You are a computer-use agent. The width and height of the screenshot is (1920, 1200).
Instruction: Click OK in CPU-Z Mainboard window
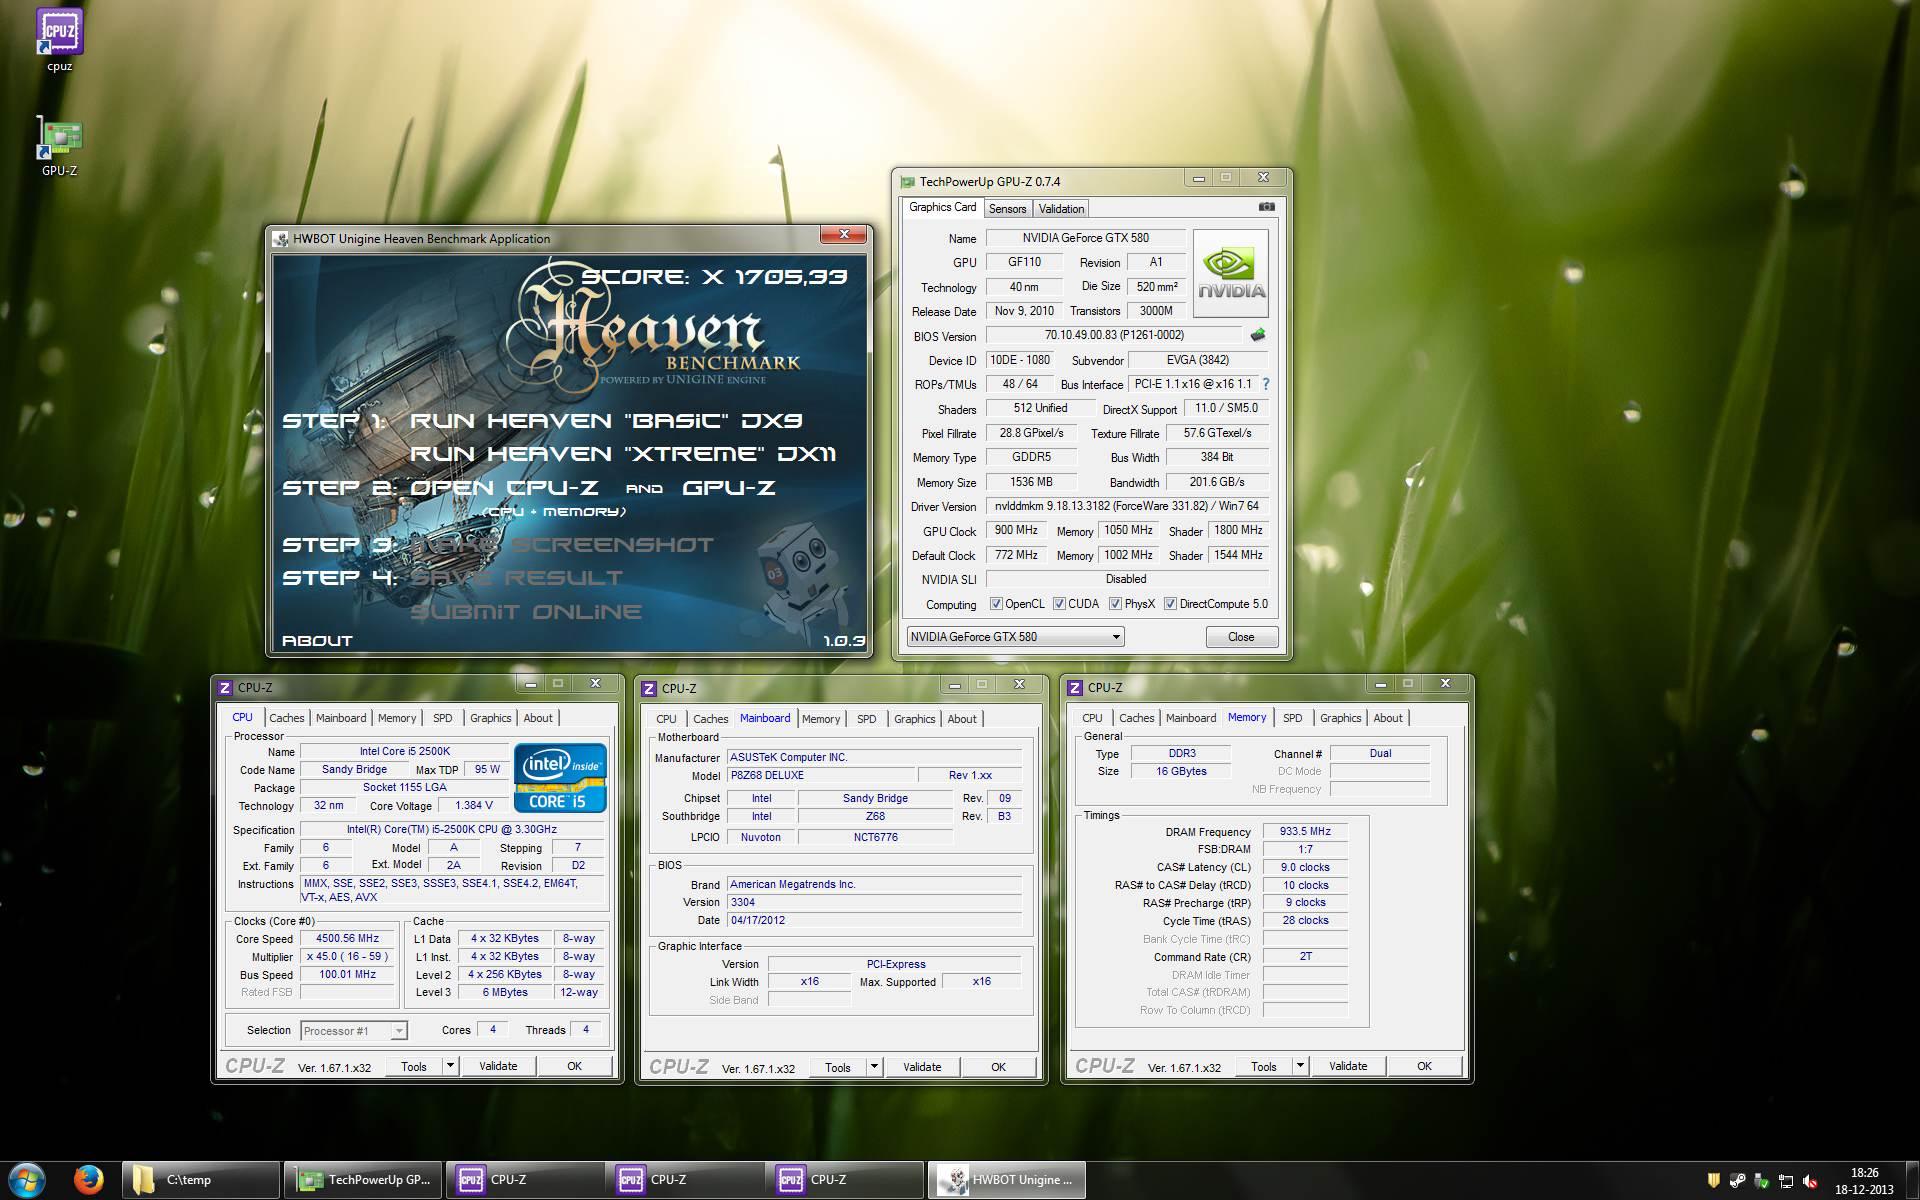[x=998, y=1067]
